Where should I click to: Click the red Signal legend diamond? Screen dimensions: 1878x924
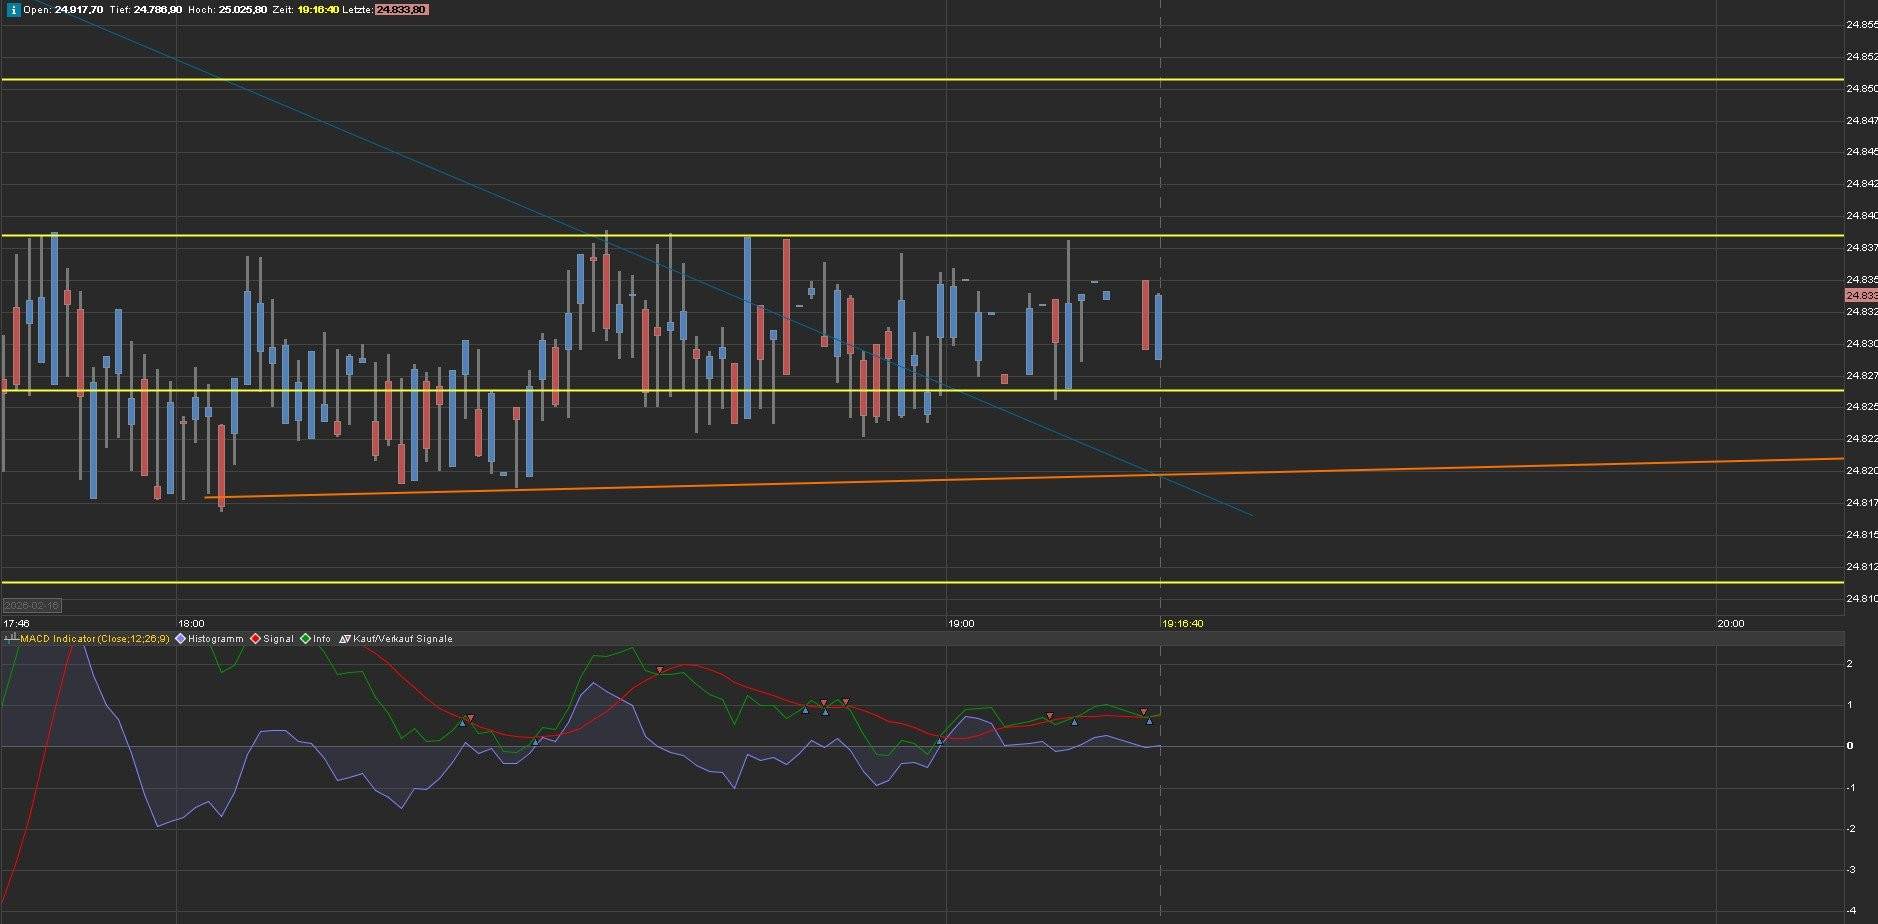point(256,639)
